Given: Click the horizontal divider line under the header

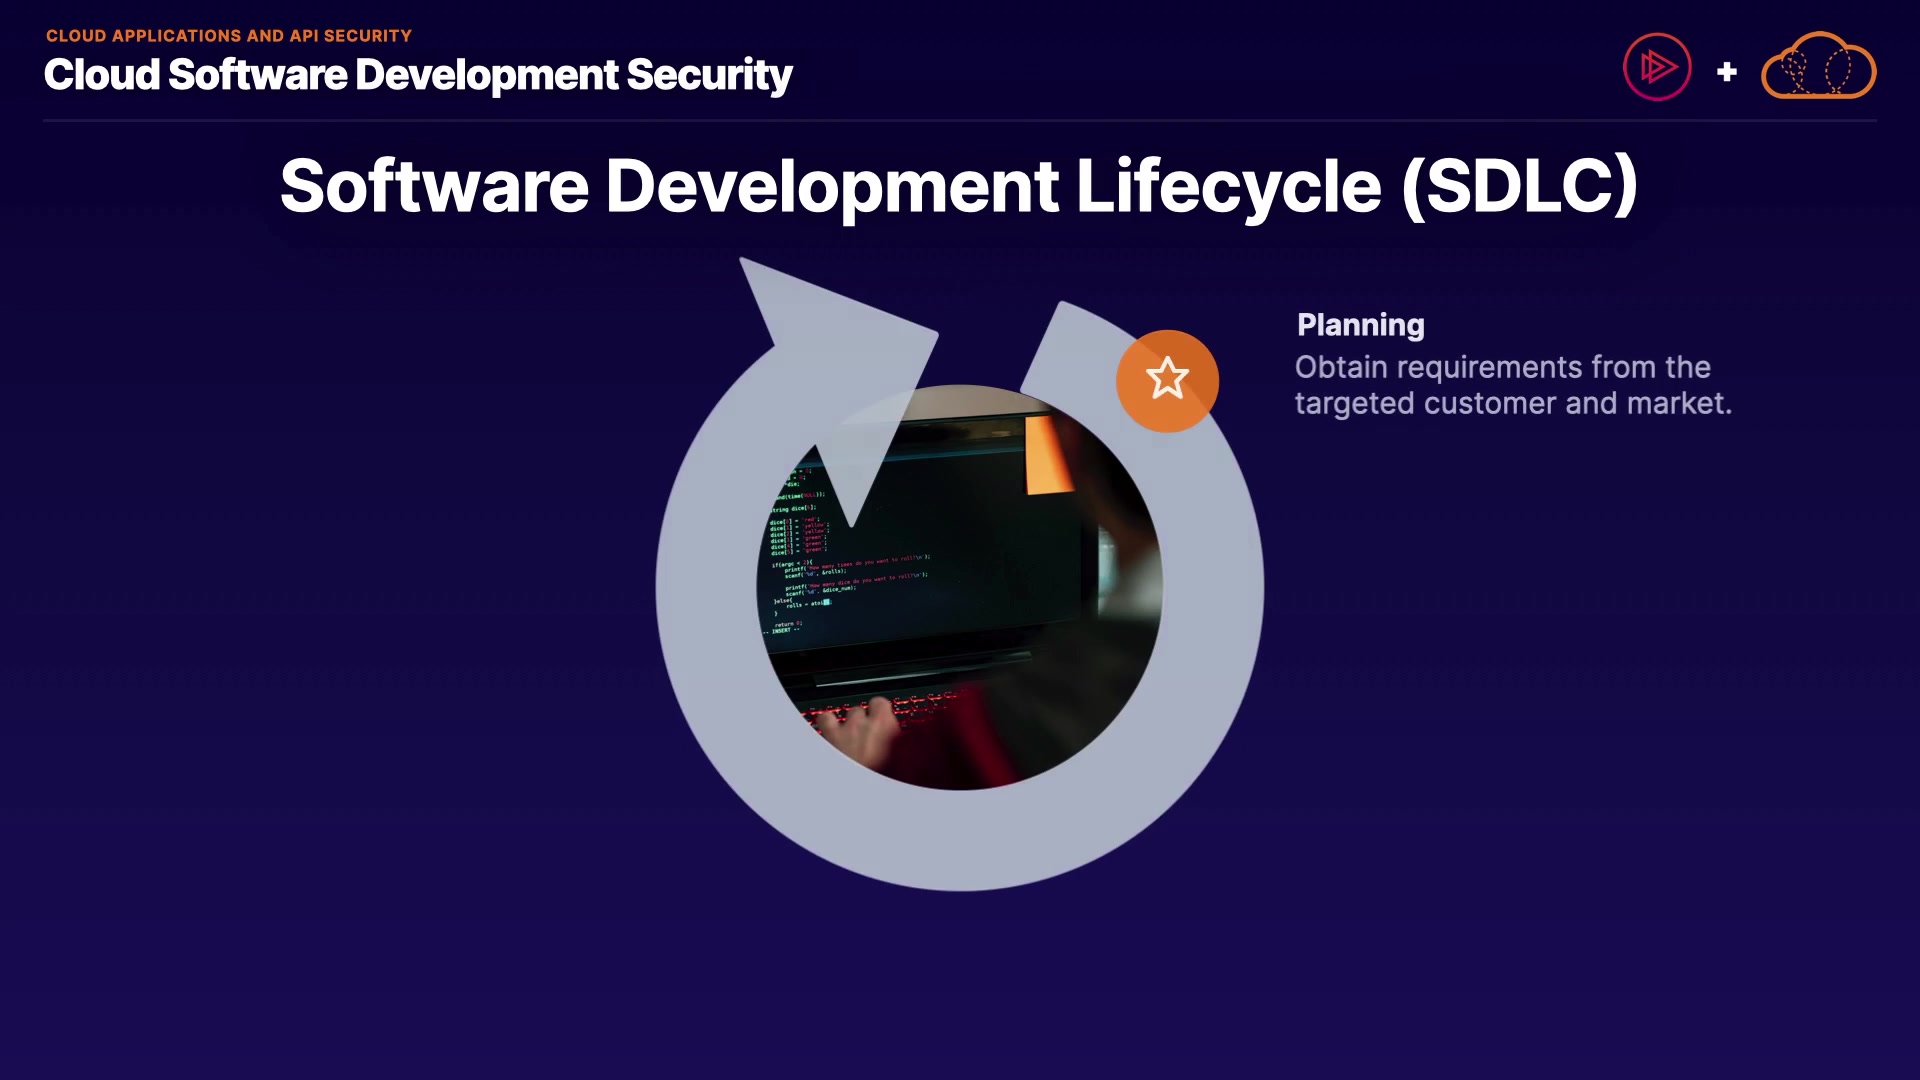Looking at the screenshot, I should click(960, 121).
